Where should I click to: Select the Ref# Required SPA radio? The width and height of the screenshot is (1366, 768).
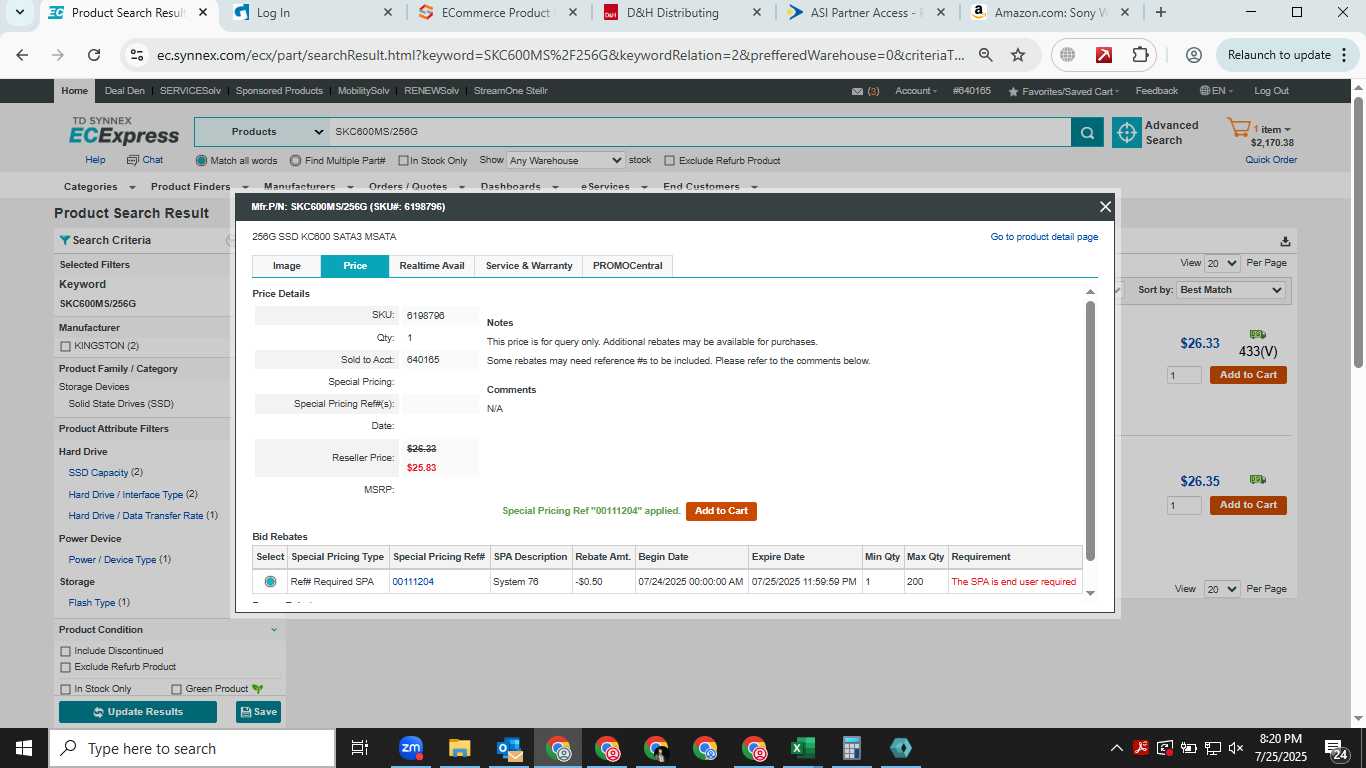point(270,582)
